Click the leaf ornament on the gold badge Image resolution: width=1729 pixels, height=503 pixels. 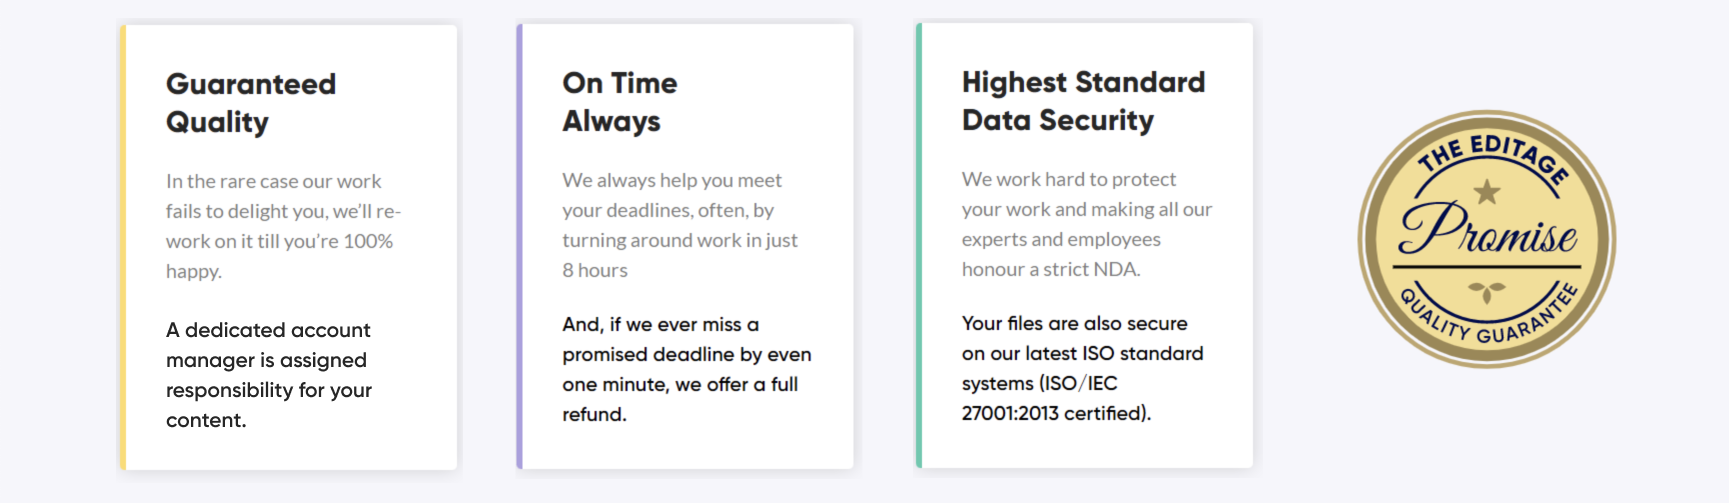click(1487, 291)
